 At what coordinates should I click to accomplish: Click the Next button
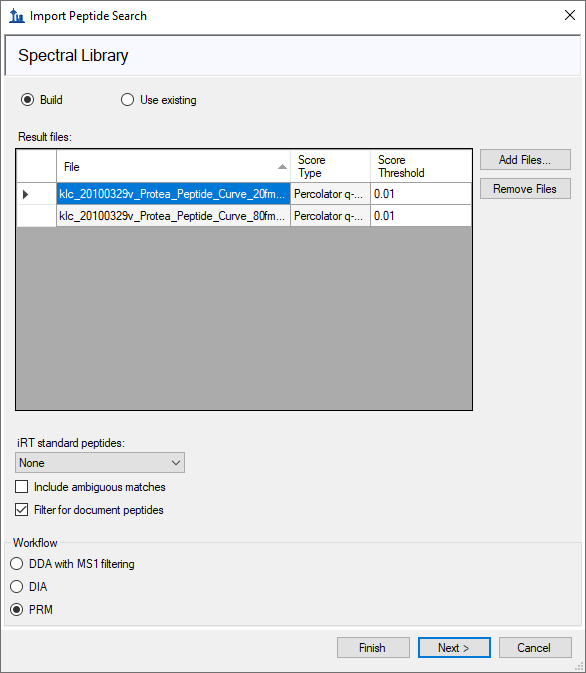(x=454, y=648)
